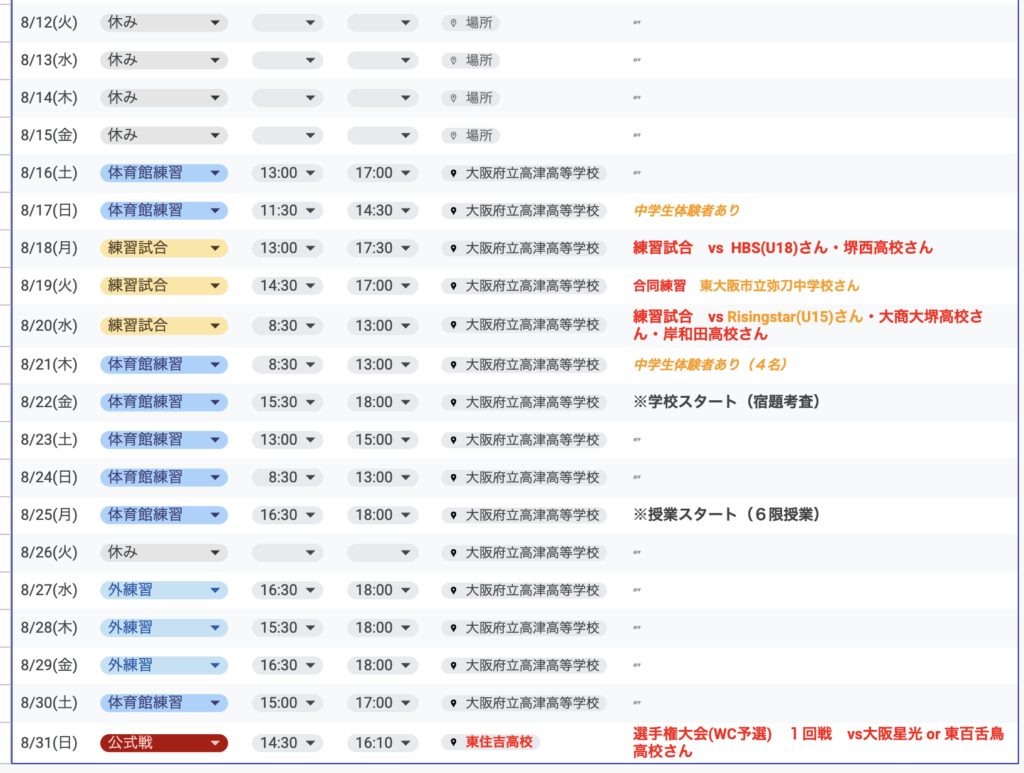Click the location pin icon on 8/22 row

click(455, 402)
